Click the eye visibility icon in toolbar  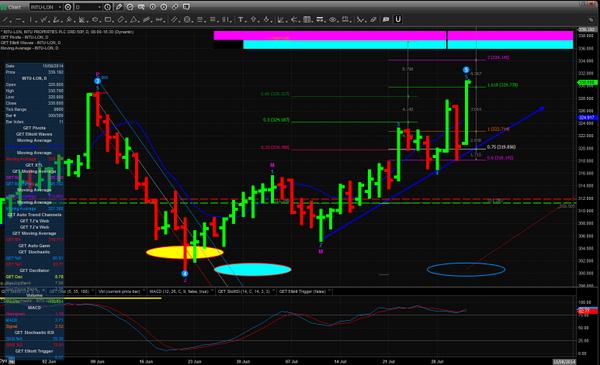tap(333, 19)
